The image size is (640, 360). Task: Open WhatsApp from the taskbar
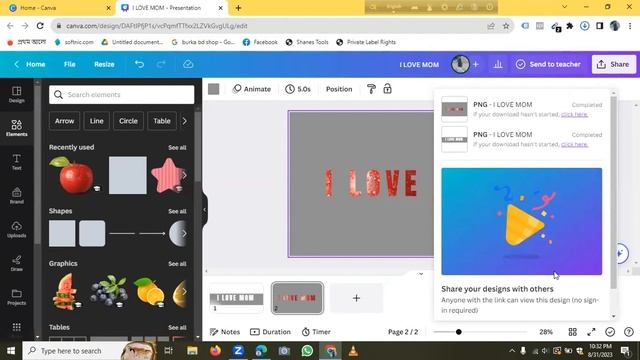point(307,351)
